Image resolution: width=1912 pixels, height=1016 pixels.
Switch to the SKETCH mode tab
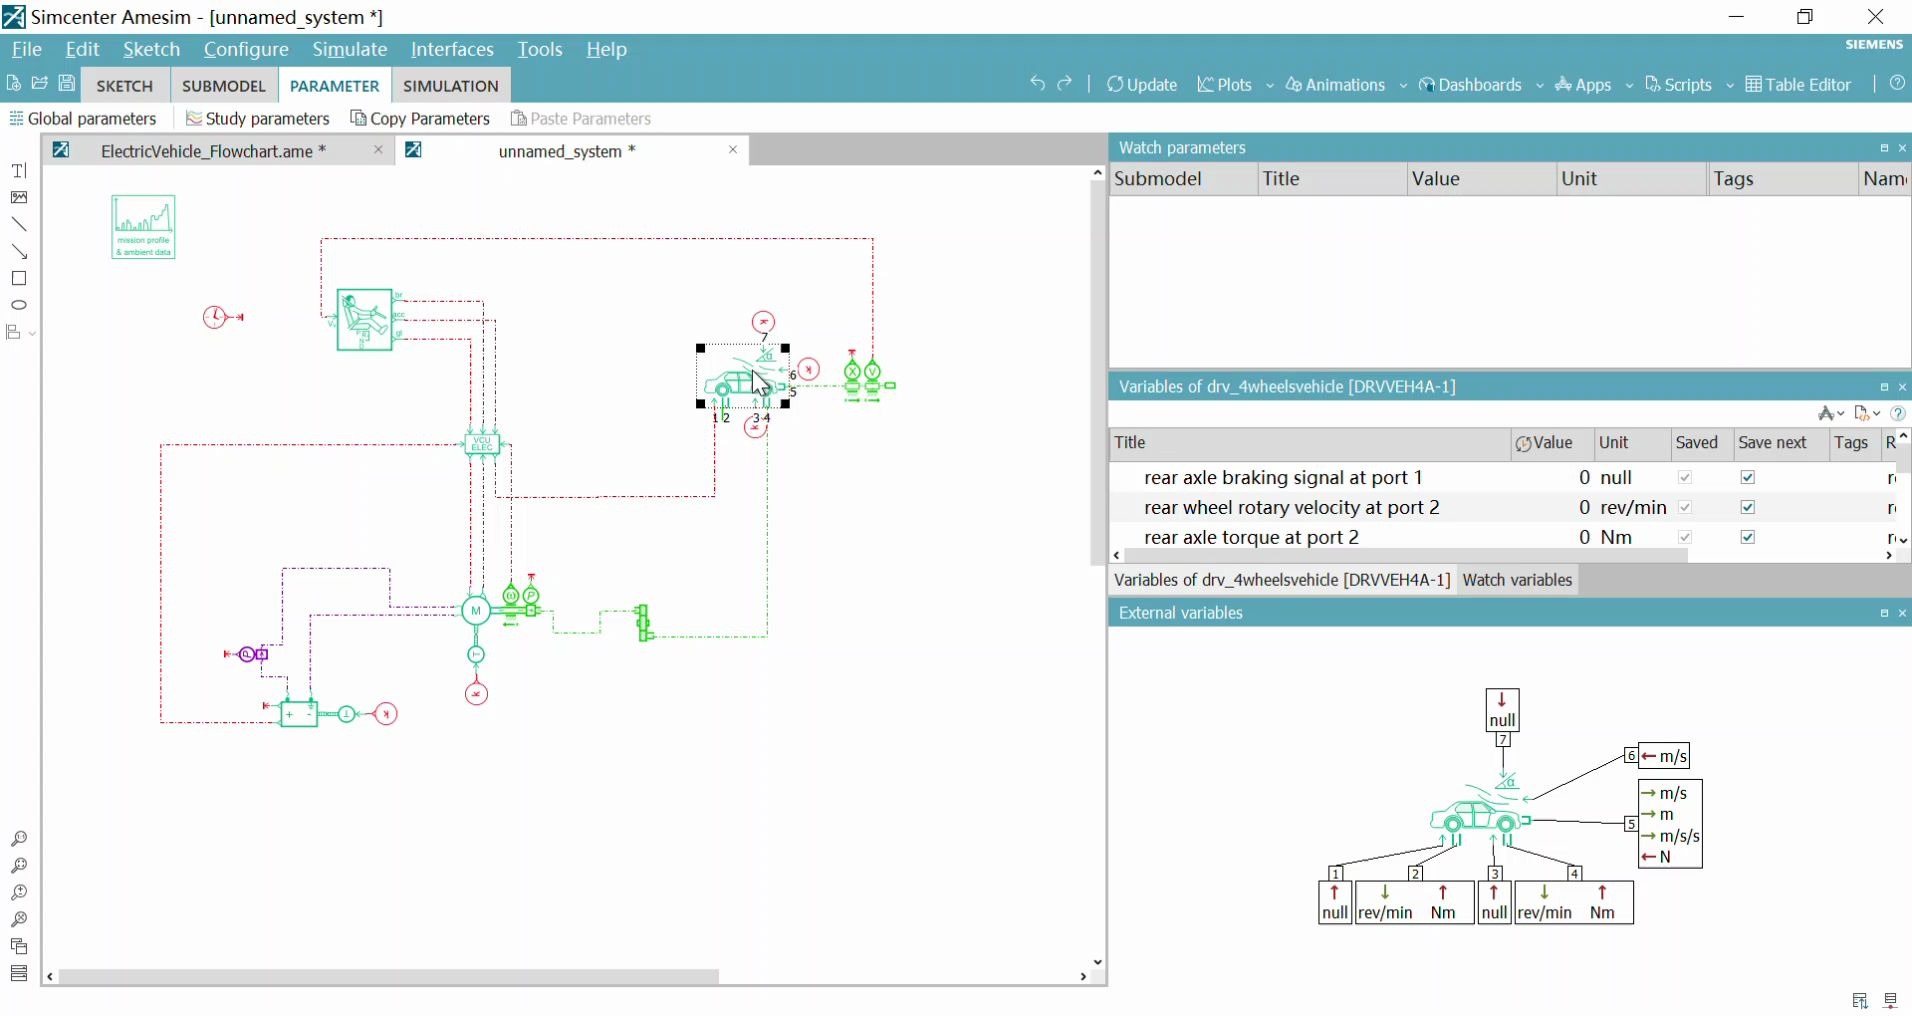point(124,86)
